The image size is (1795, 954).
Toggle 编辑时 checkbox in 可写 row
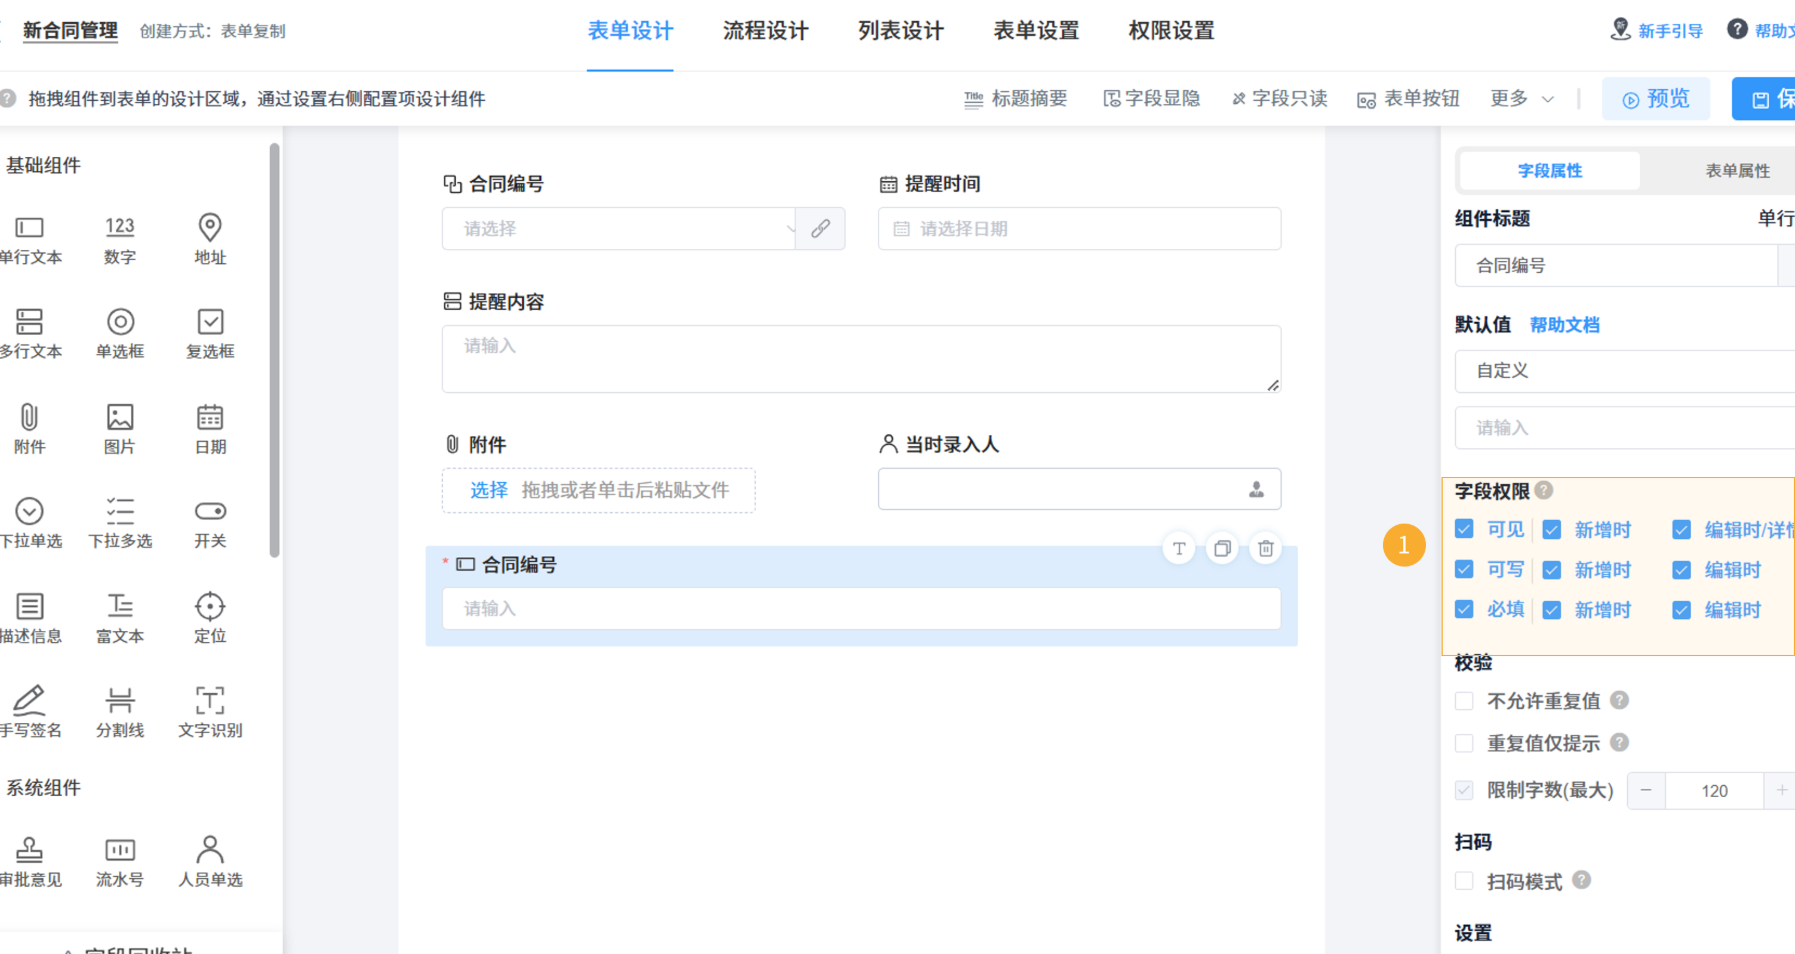pos(1682,569)
